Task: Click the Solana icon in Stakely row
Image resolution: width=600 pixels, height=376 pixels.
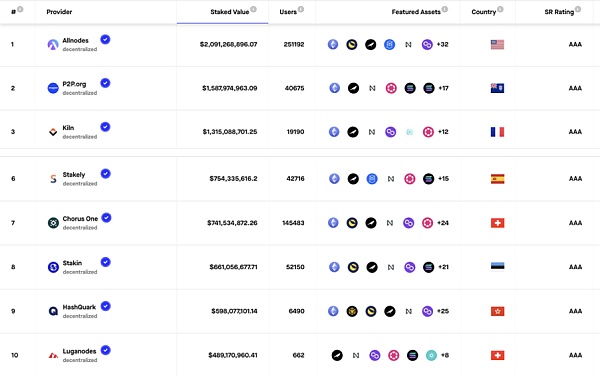Action: click(429, 179)
